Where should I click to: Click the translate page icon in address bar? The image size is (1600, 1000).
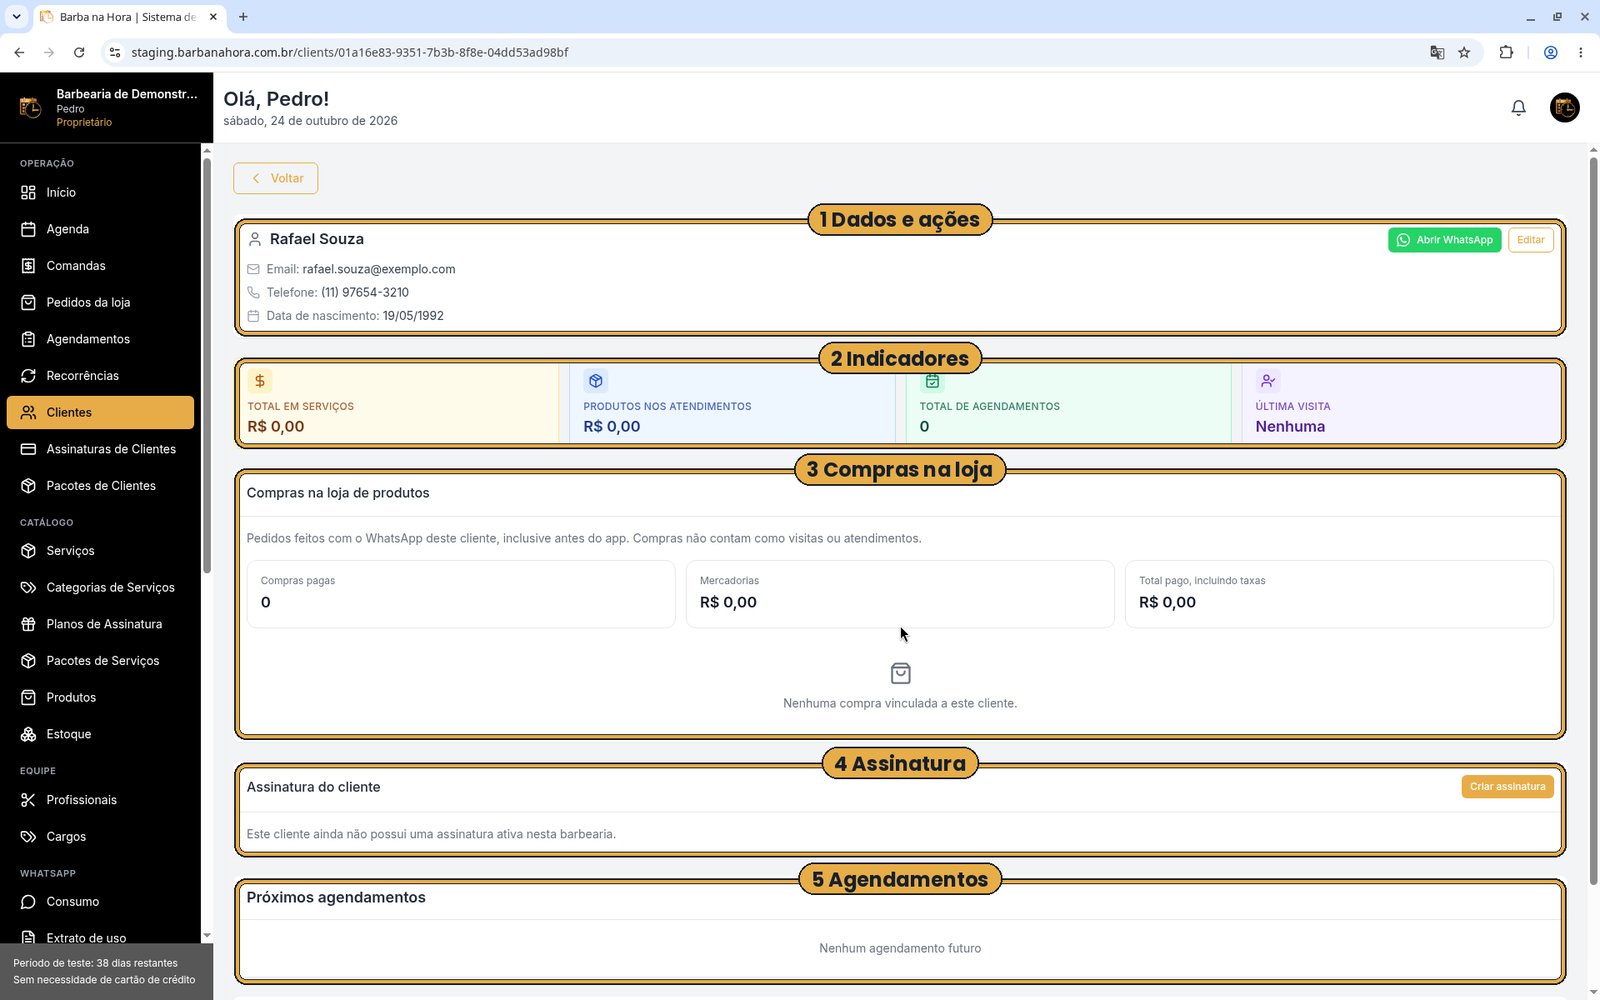click(x=1437, y=52)
